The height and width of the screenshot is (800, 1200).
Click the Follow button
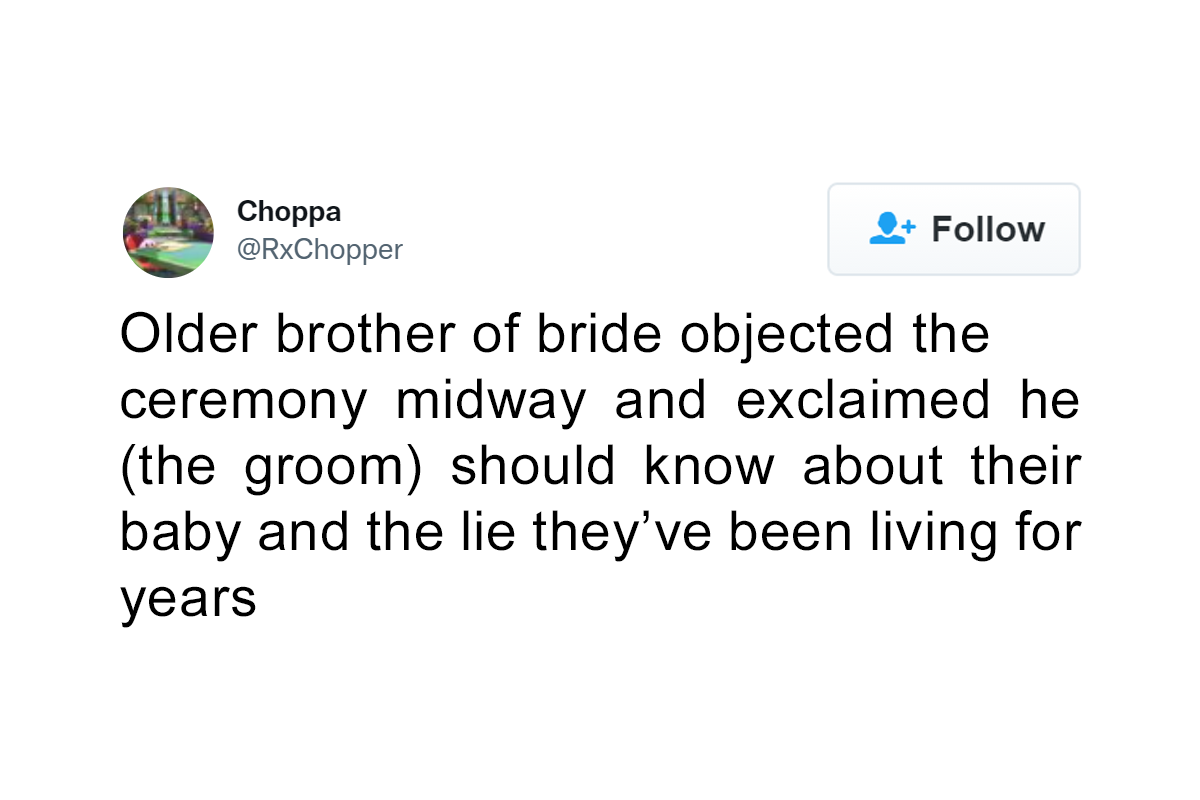coord(953,229)
